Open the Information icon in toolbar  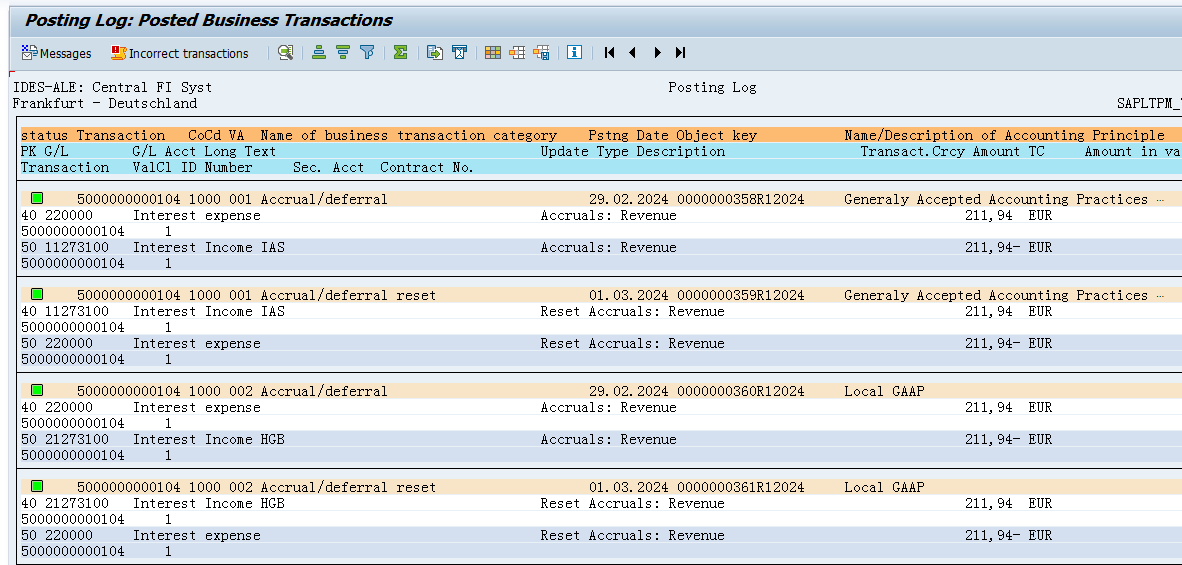(x=574, y=53)
